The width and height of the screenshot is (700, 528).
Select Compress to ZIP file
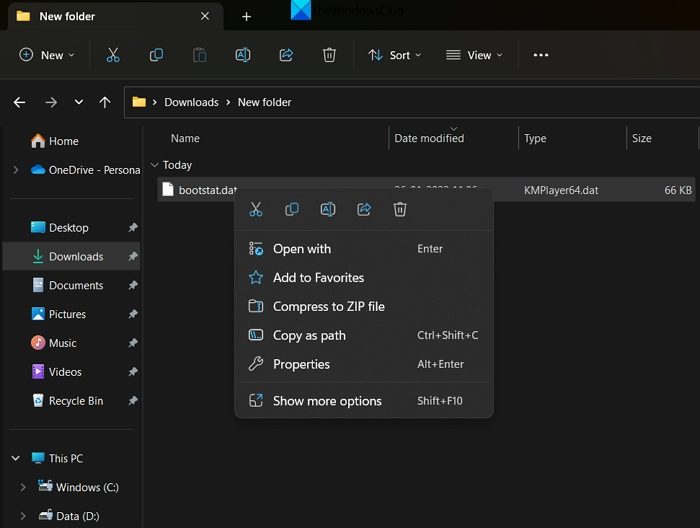328,307
